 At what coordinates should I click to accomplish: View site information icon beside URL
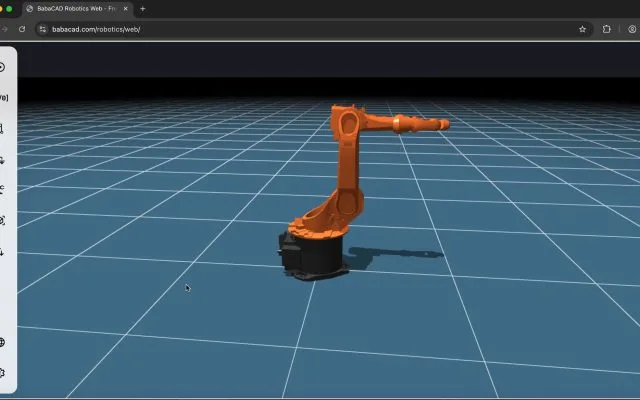tap(43, 29)
